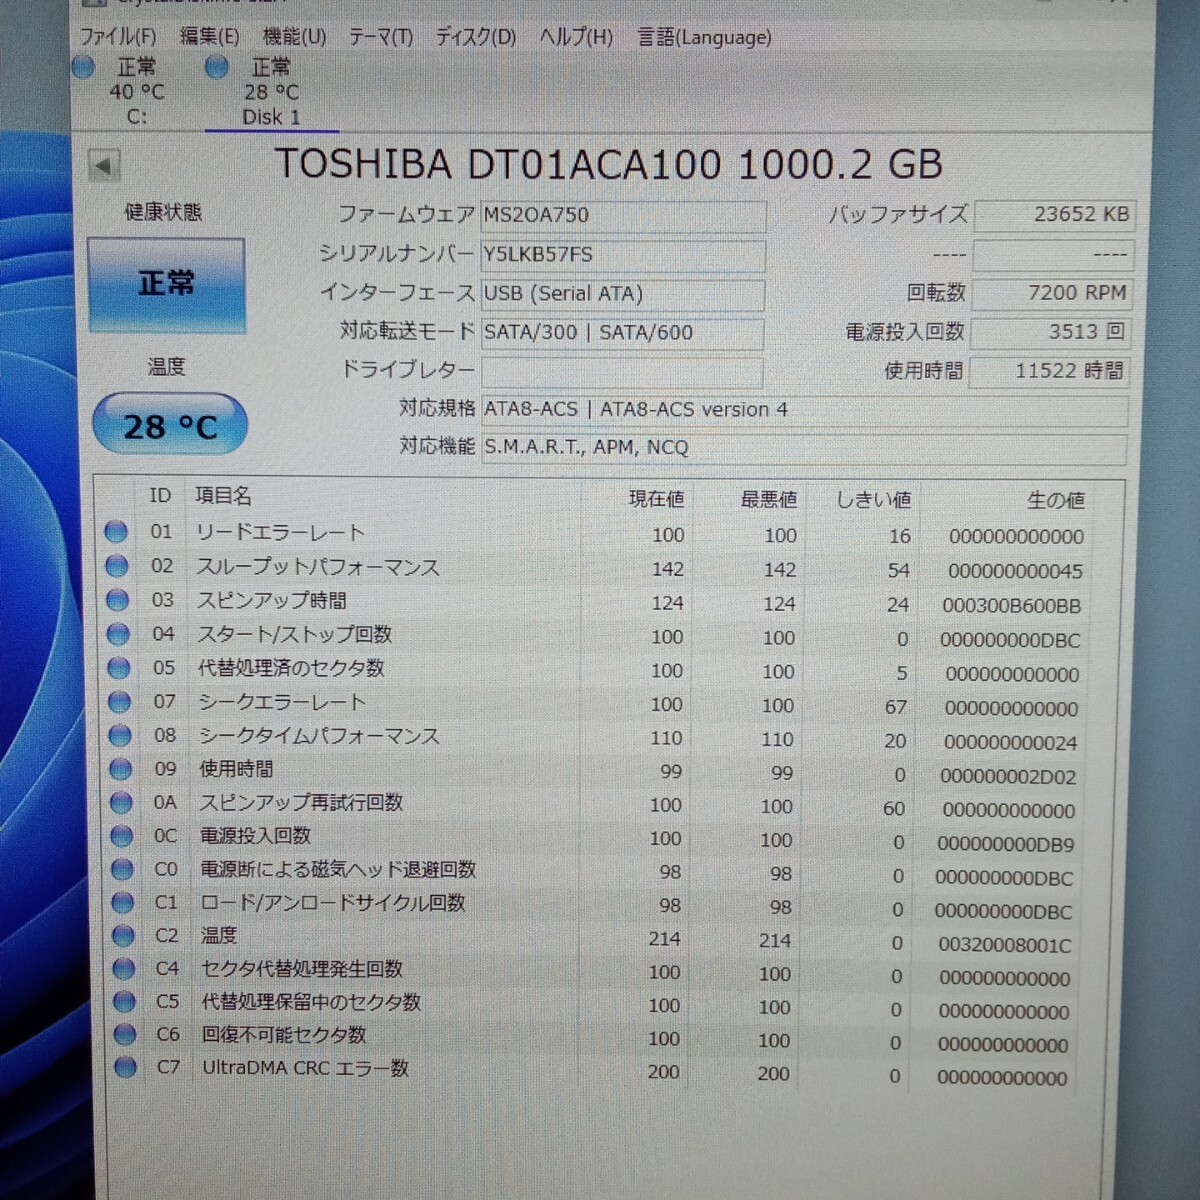This screenshot has height=1200, width=1200.
Task: Click status icon for C1 ロード/アンロードサイクル回数
Action: (123, 902)
